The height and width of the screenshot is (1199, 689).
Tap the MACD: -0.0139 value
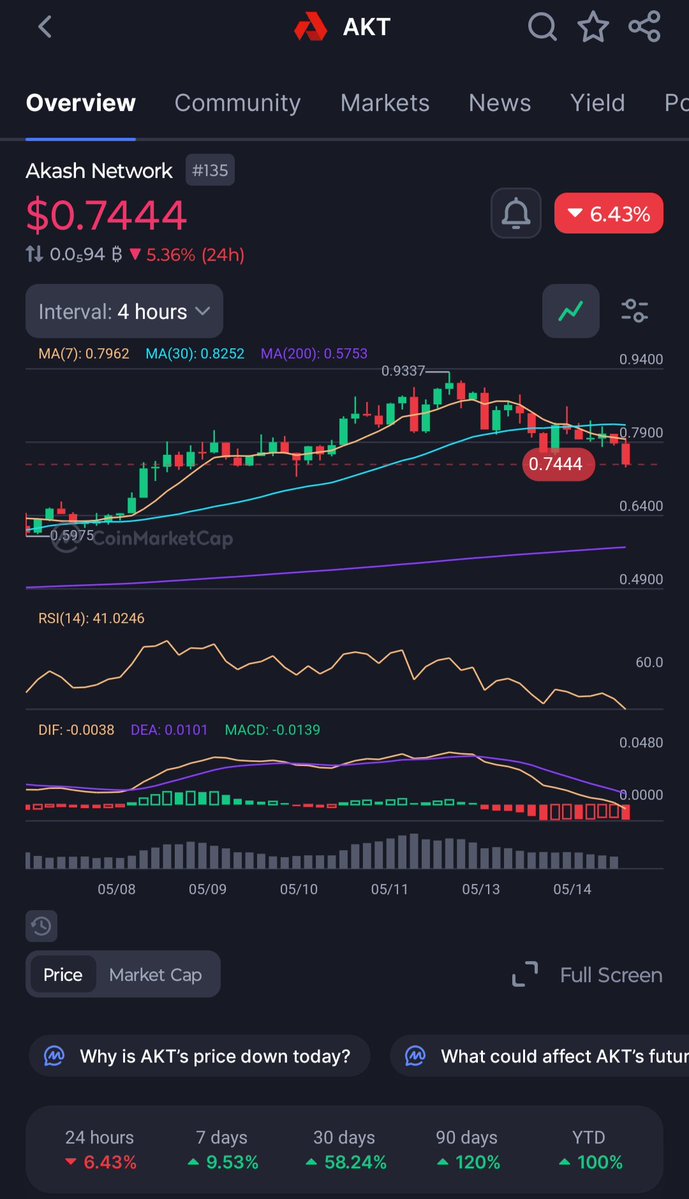[272, 729]
